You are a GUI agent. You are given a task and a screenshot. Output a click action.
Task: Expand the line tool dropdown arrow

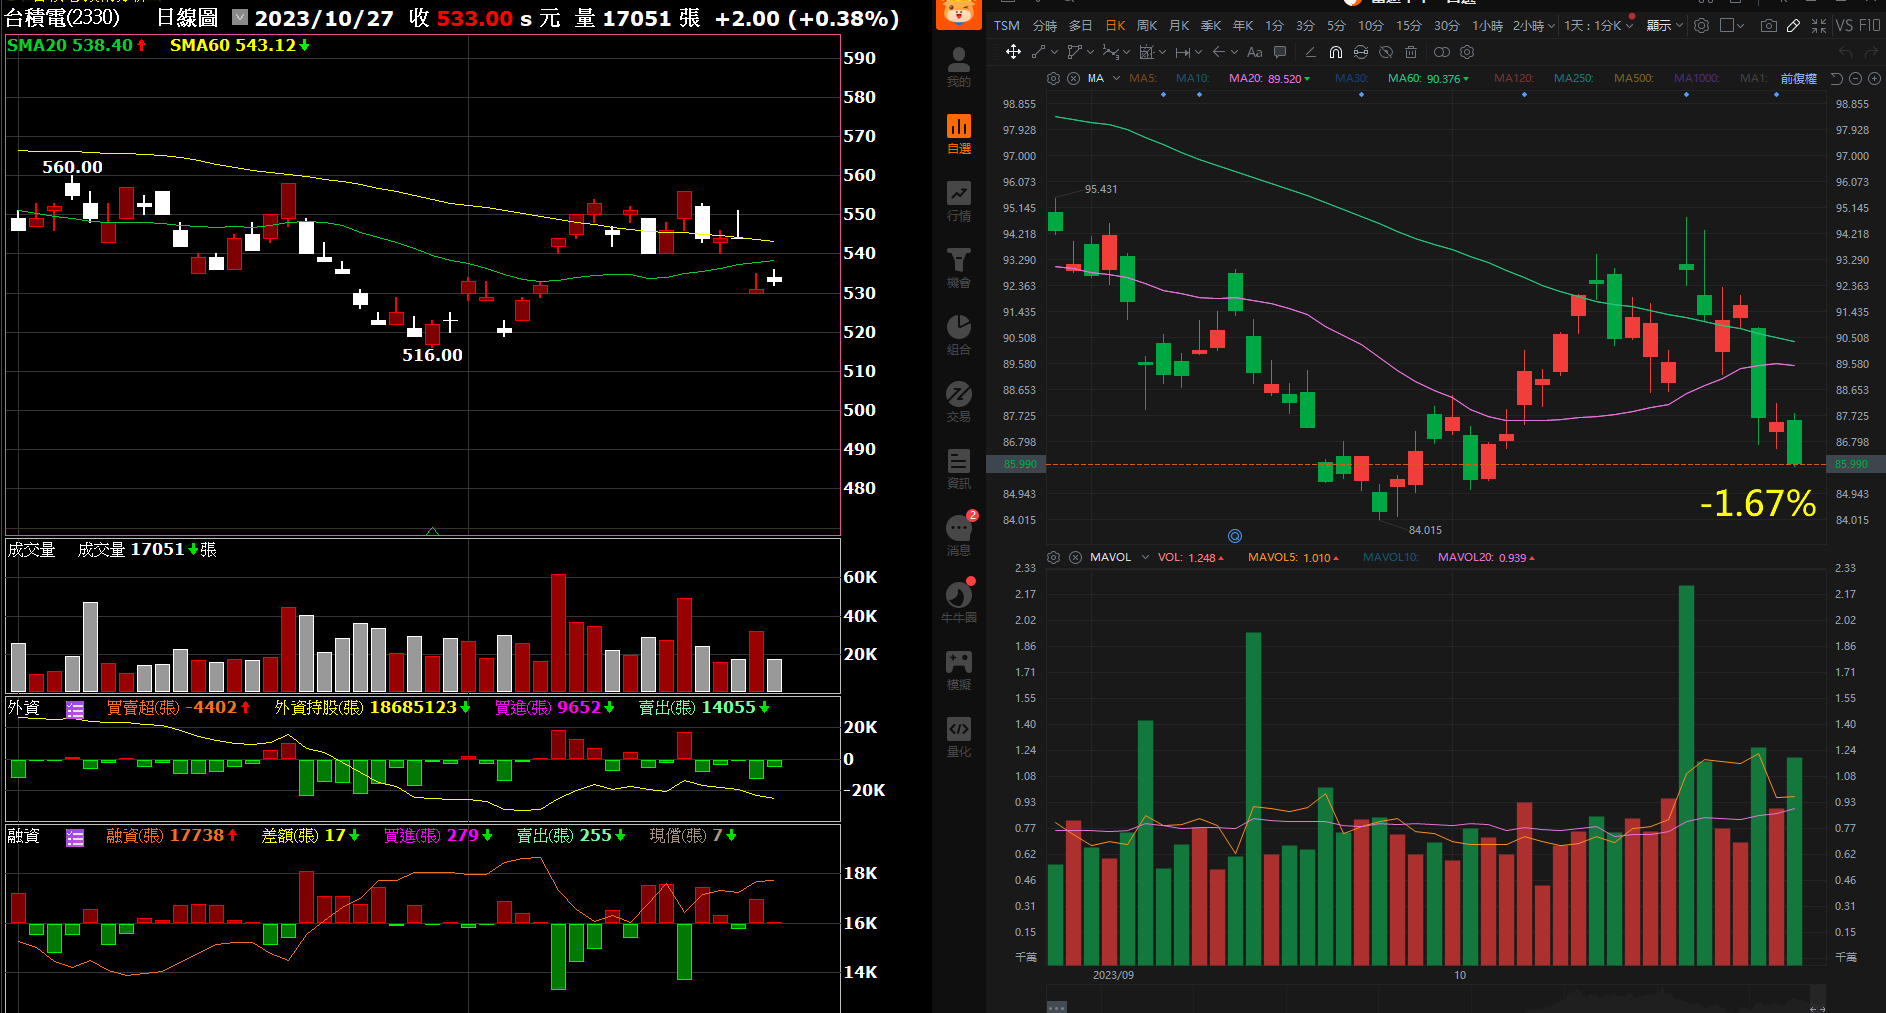coord(1054,52)
